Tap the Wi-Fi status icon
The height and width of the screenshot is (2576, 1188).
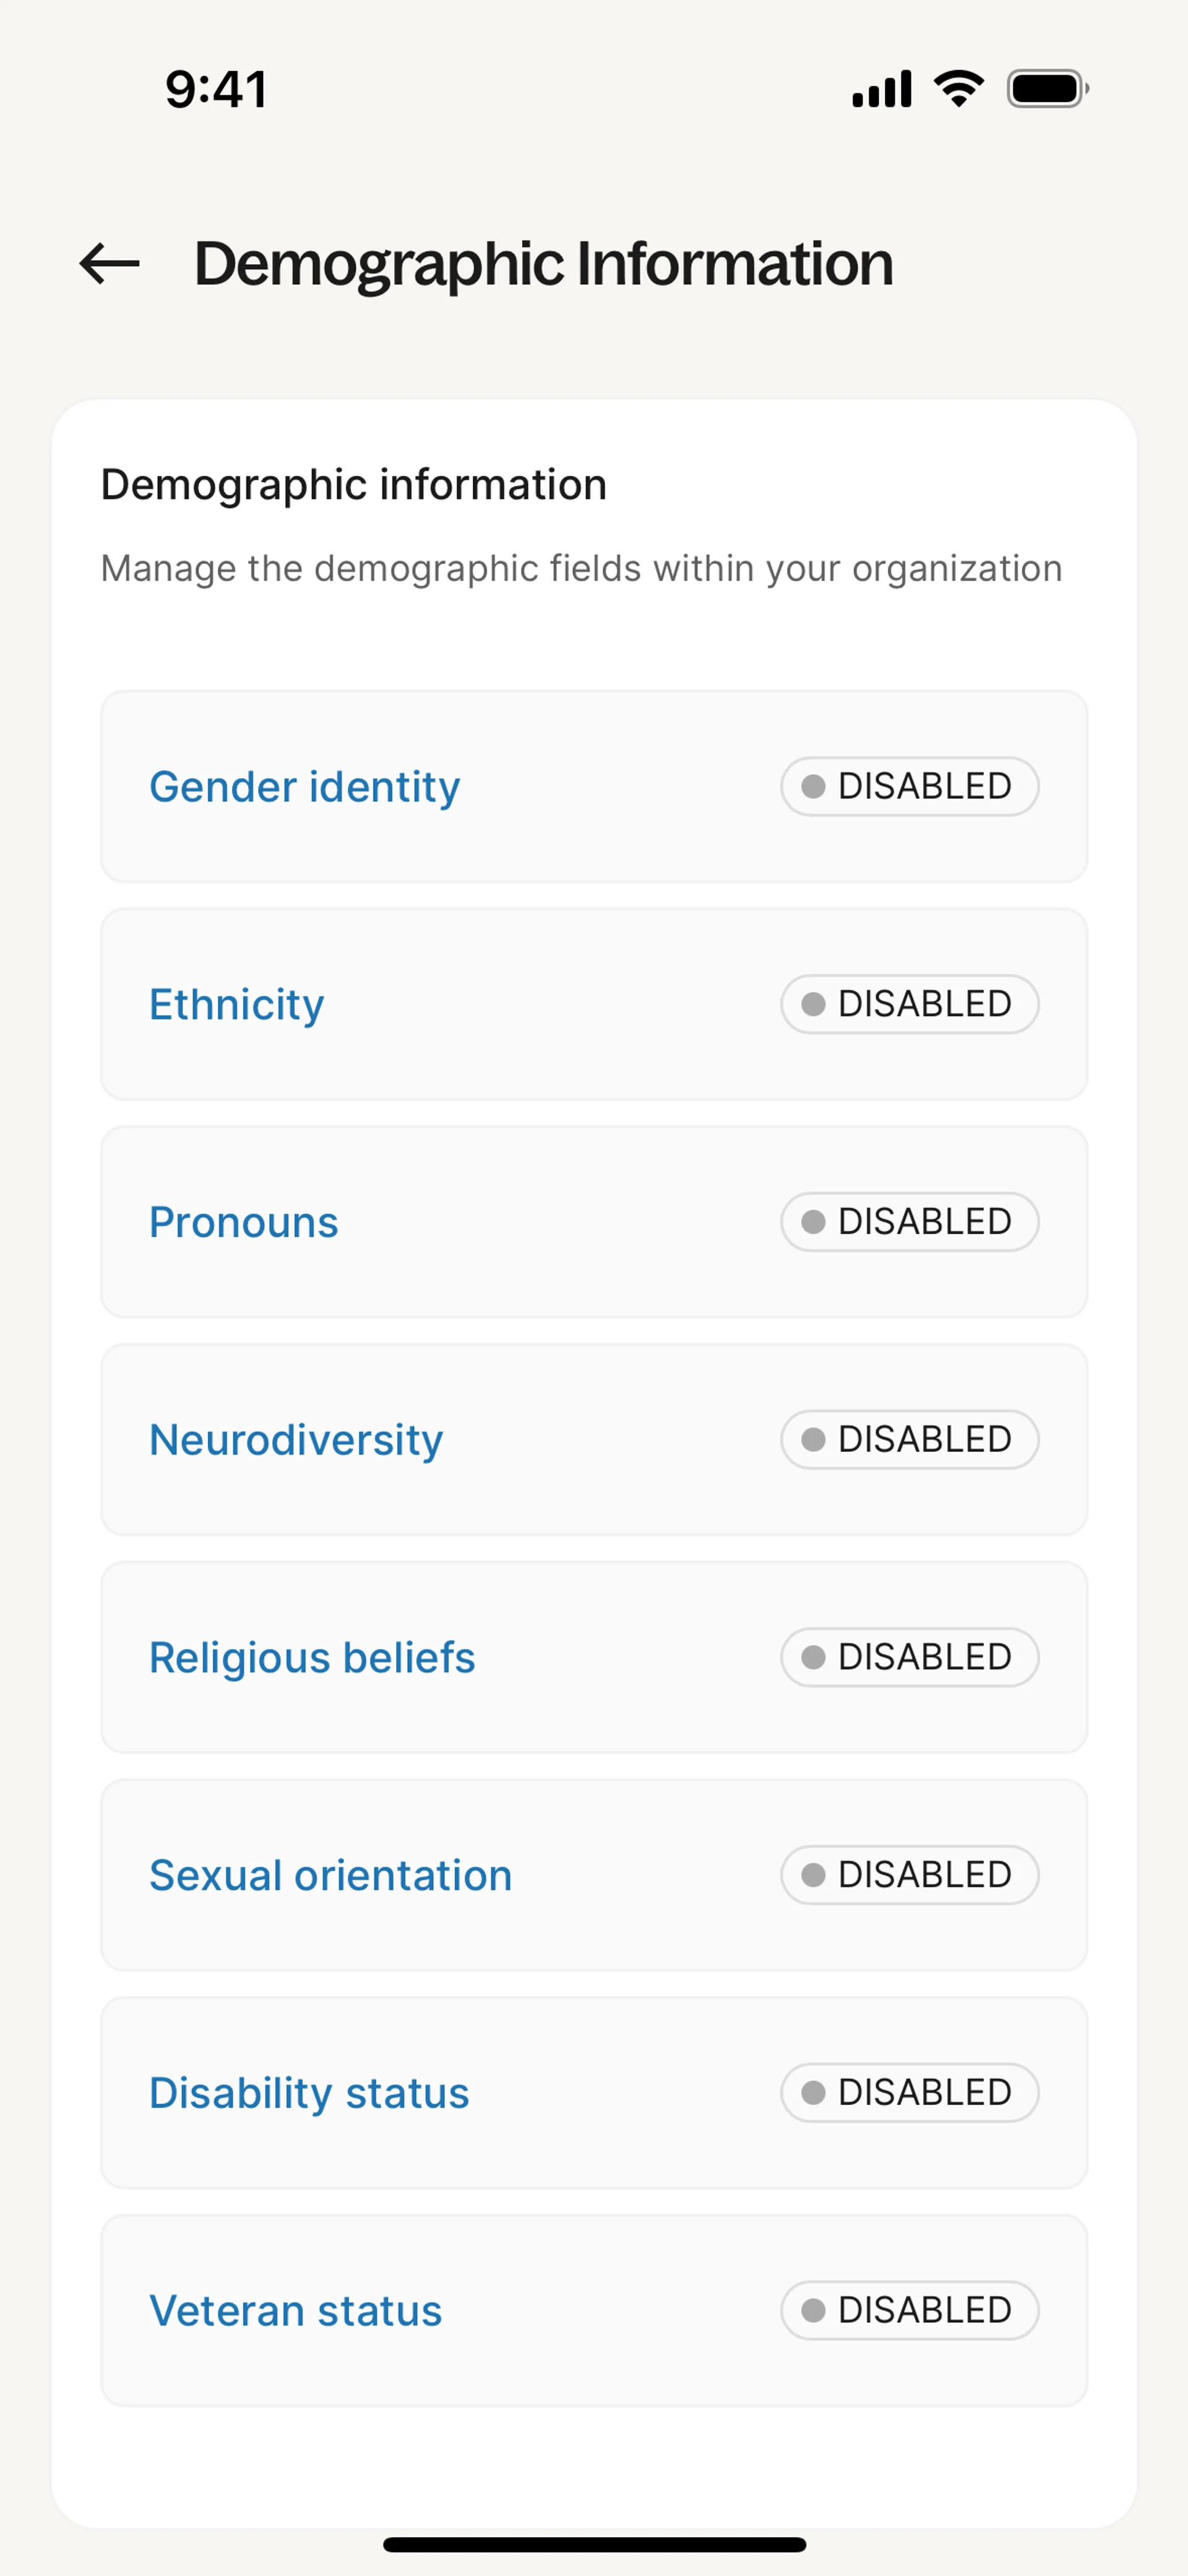[x=958, y=89]
